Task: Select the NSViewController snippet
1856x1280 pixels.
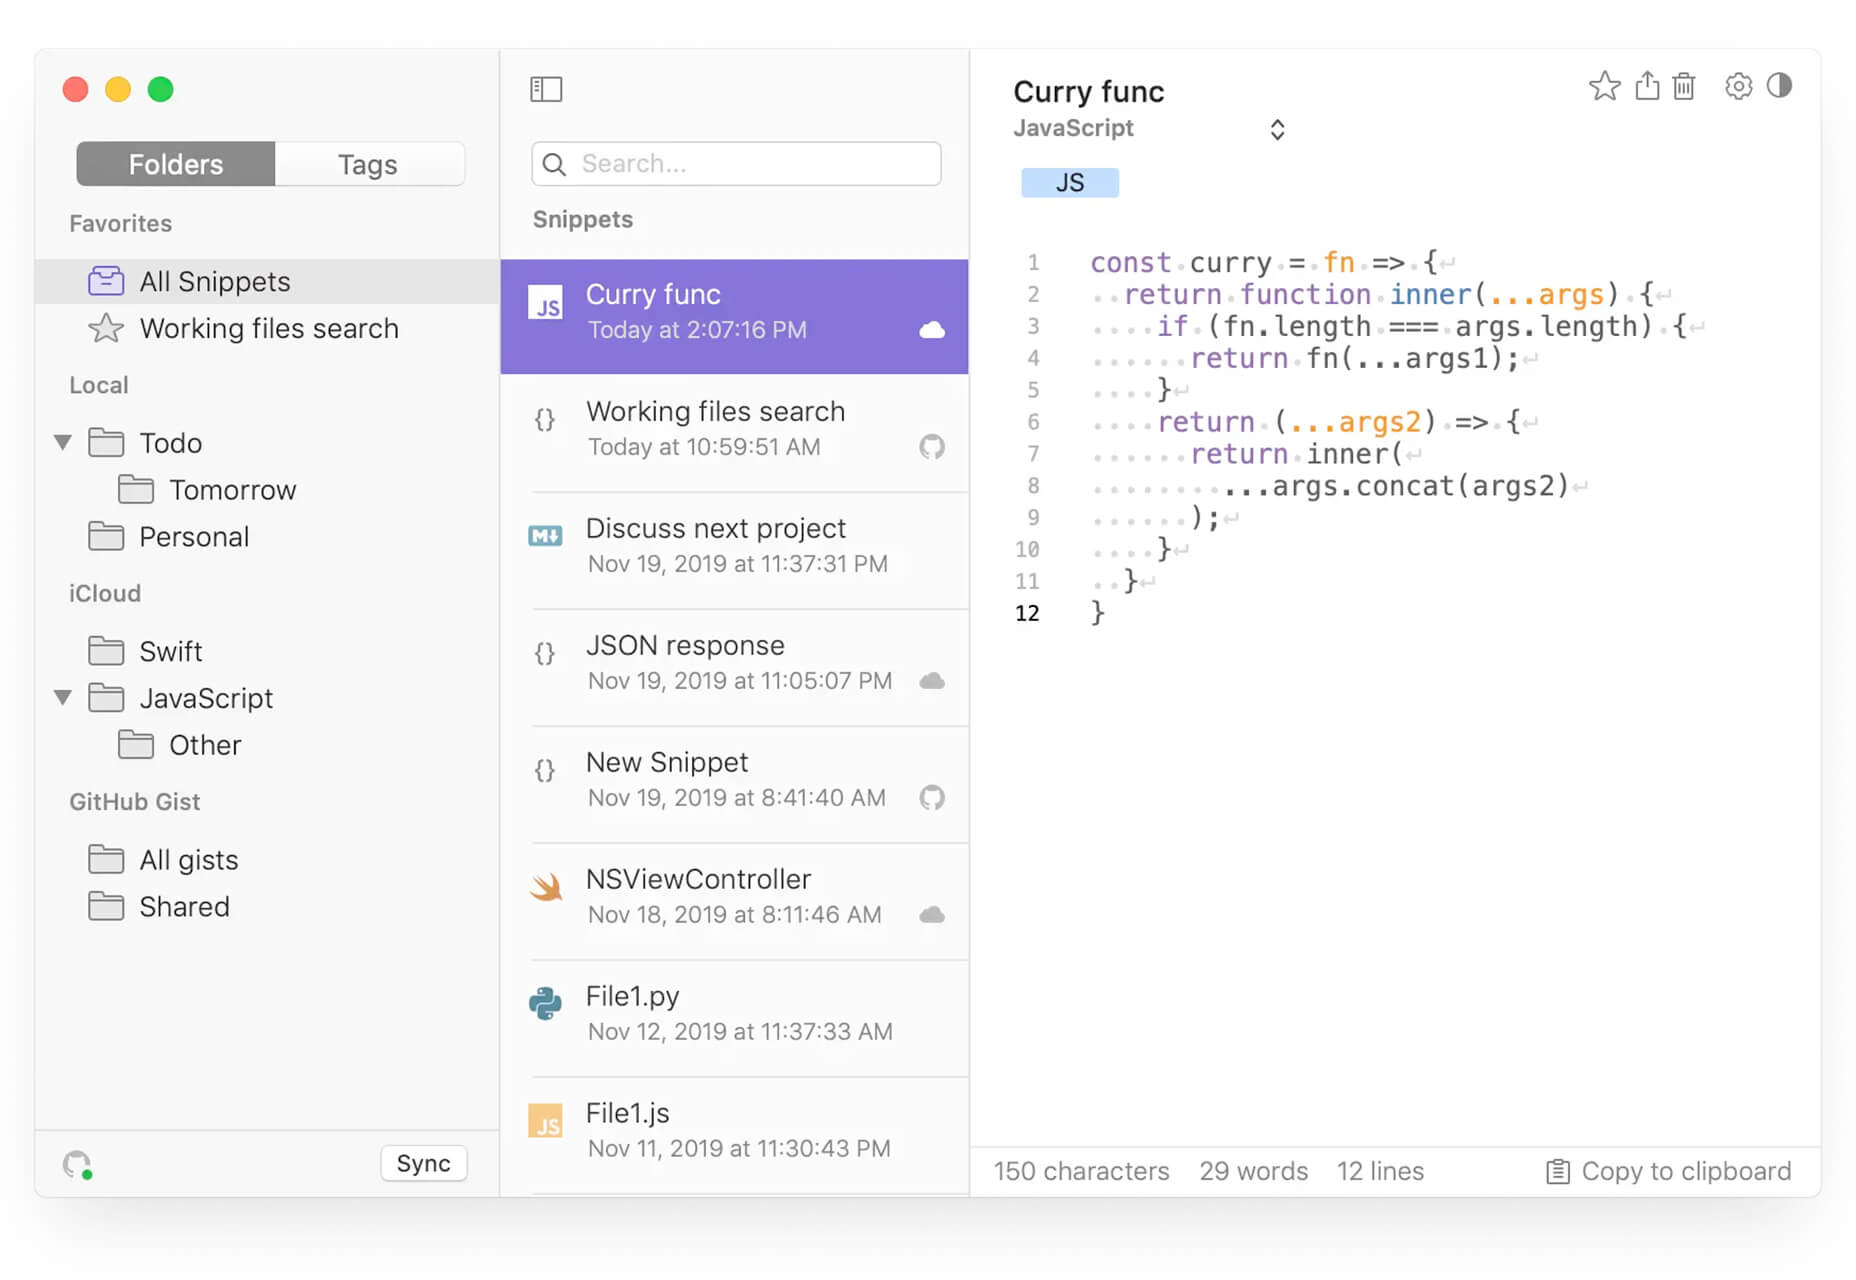Action: coord(735,901)
